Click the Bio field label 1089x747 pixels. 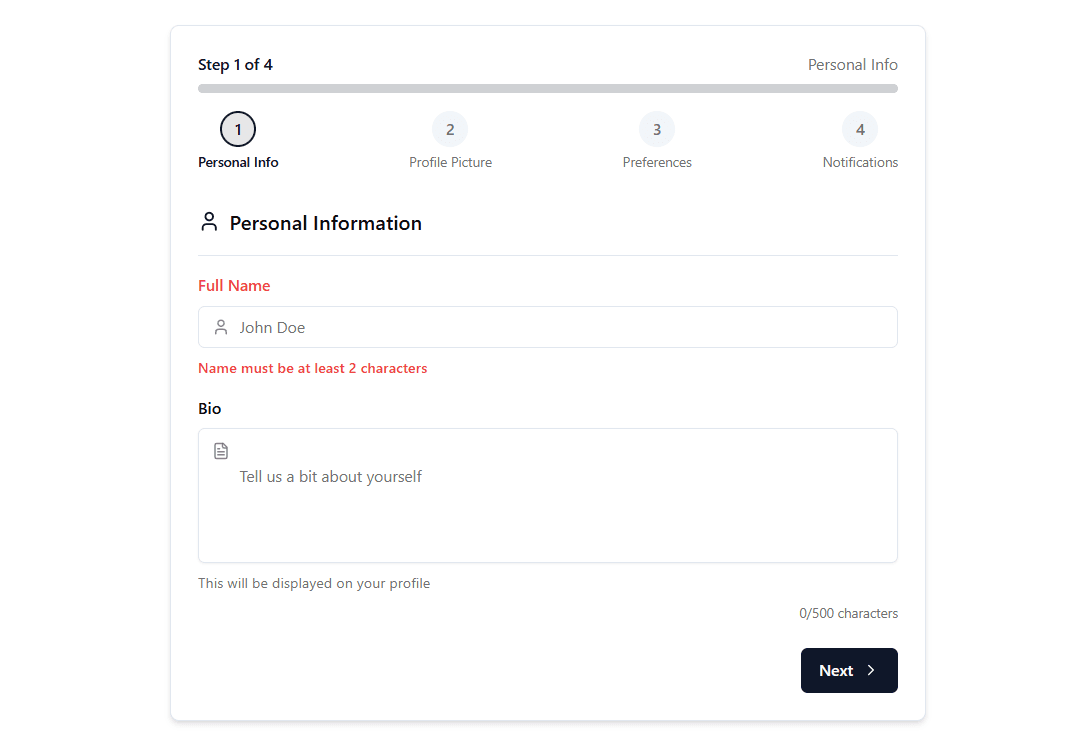[x=210, y=409]
